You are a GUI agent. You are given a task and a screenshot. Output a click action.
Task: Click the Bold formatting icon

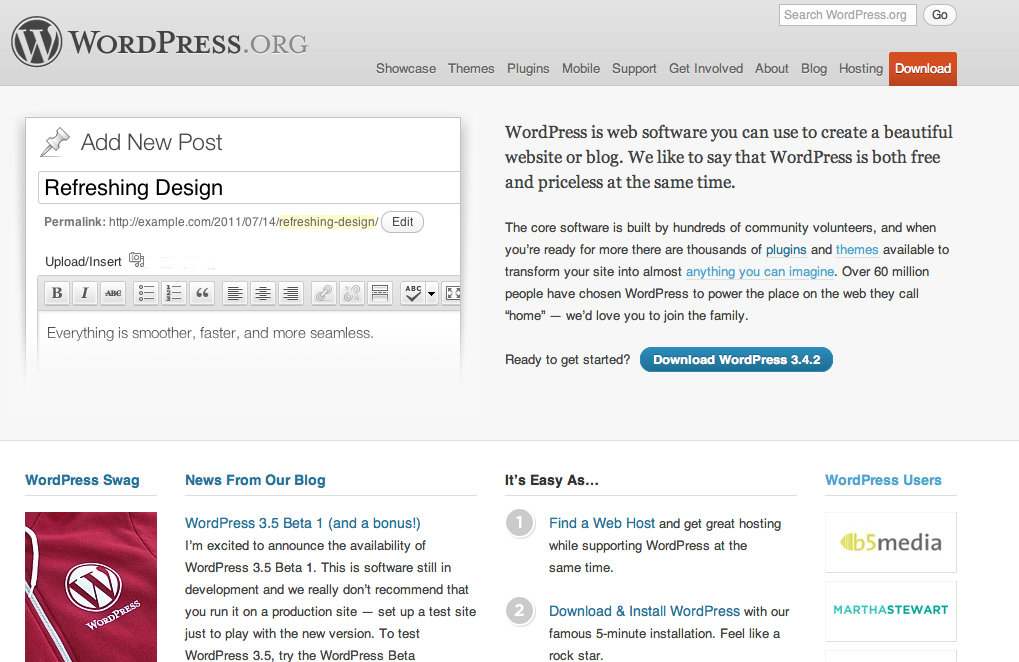point(57,293)
